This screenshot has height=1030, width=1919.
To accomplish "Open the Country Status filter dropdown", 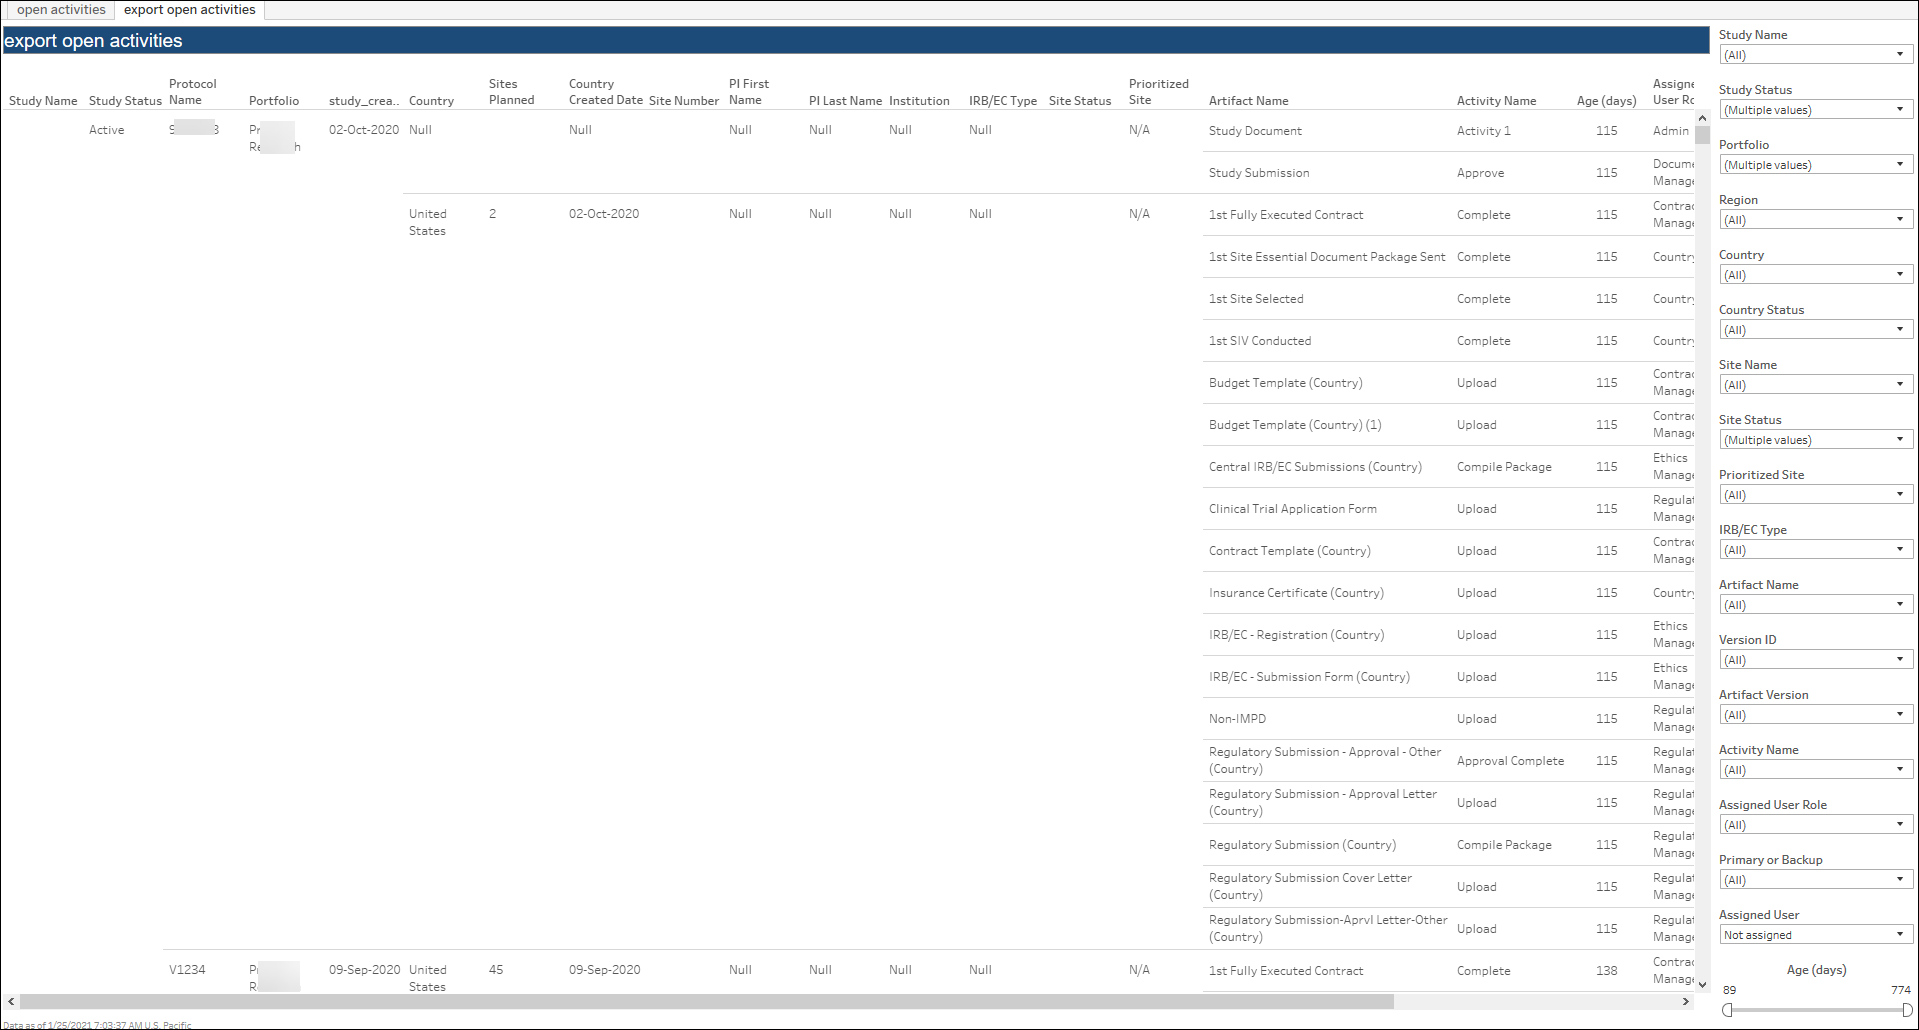I will coord(1816,330).
